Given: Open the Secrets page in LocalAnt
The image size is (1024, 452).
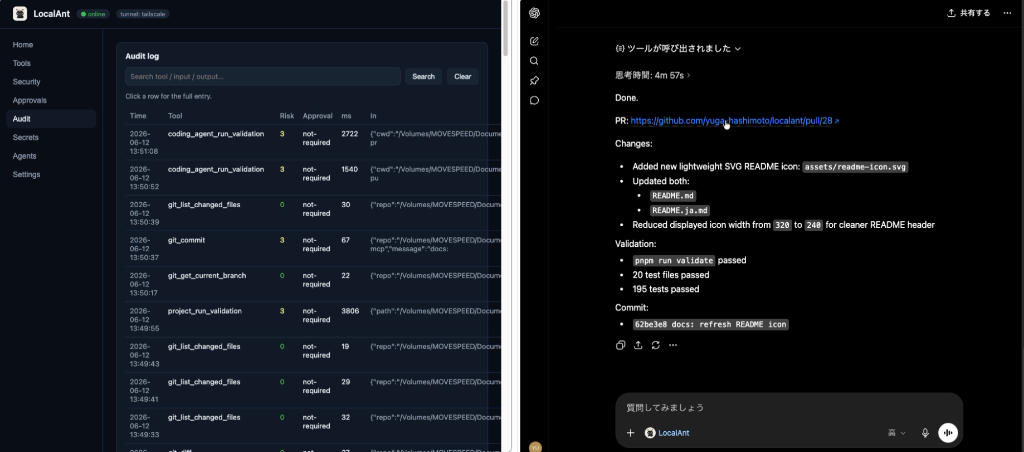Looking at the screenshot, I should (51, 137).
